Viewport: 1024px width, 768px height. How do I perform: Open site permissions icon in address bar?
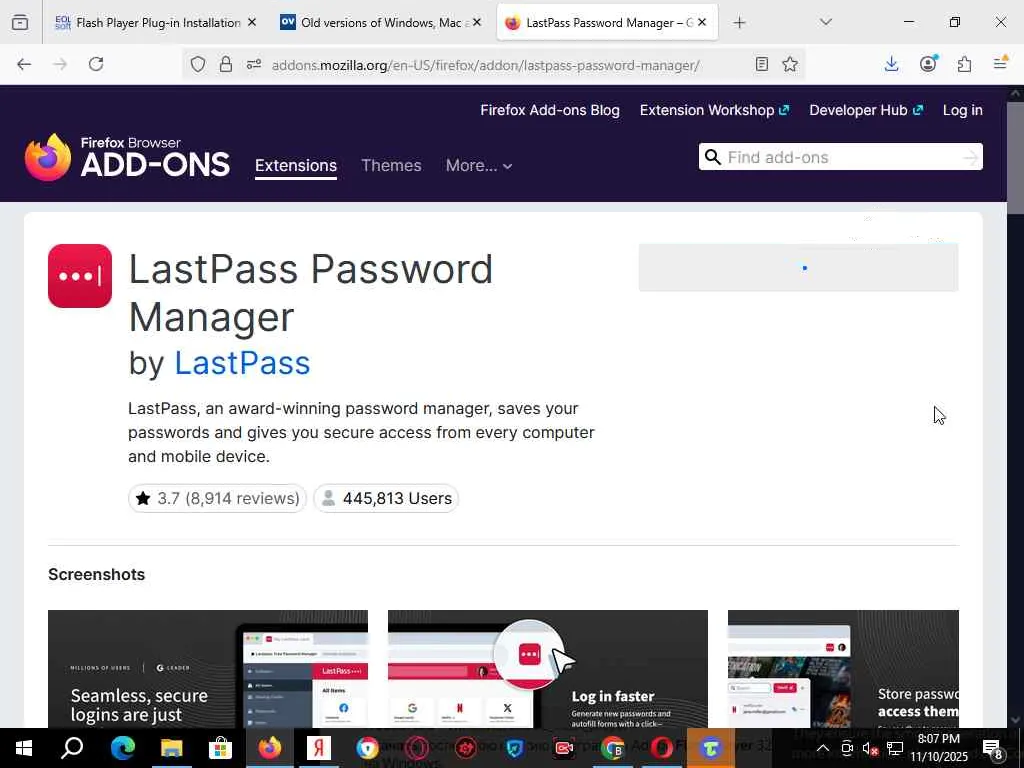254,64
